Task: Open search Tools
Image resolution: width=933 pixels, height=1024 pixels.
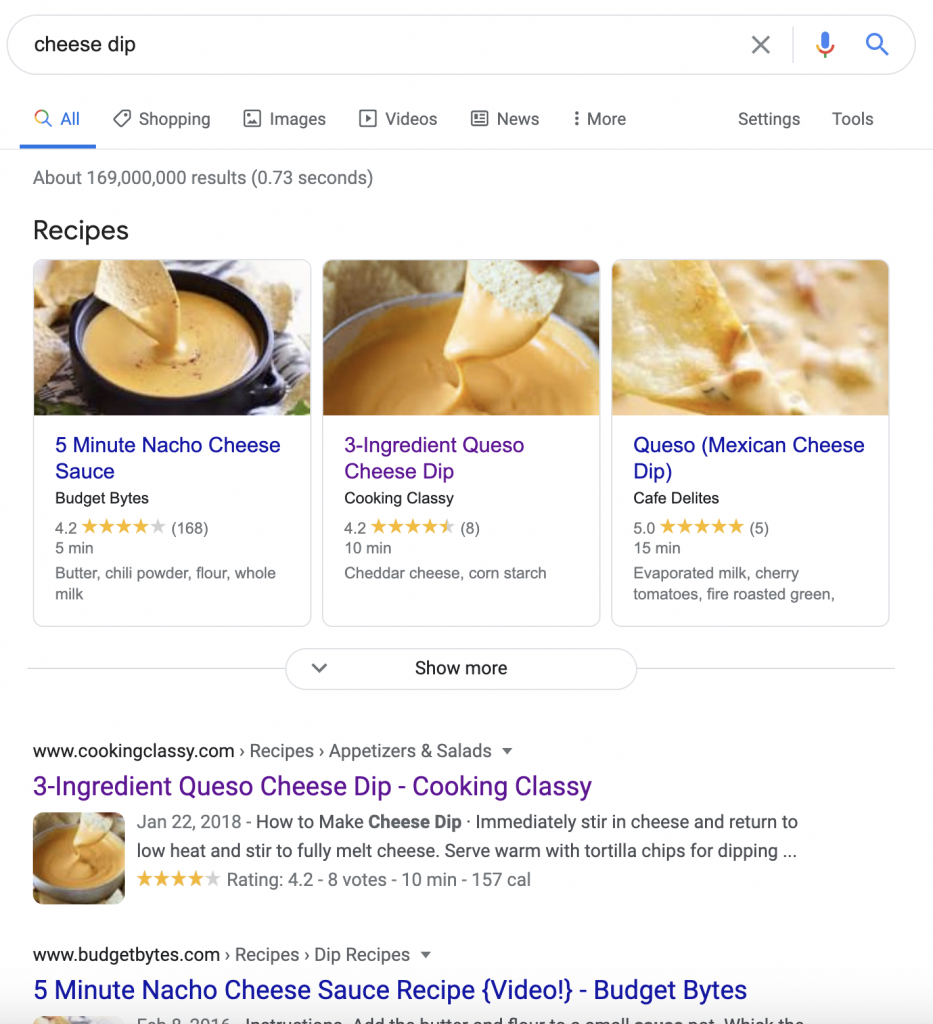Action: pyautogui.click(x=852, y=119)
